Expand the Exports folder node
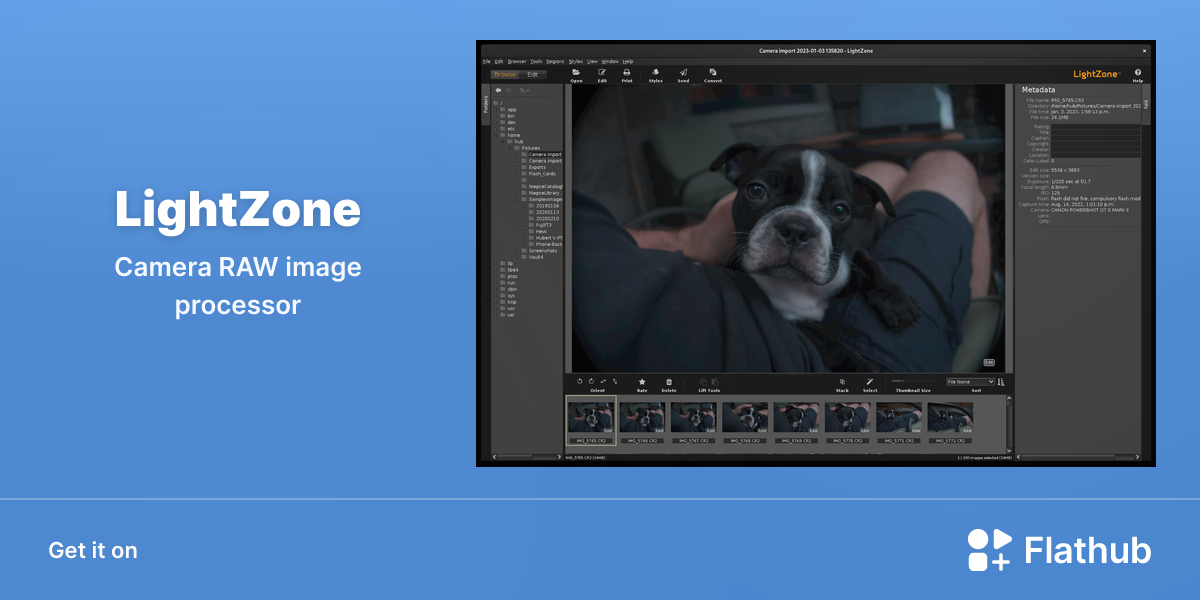The width and height of the screenshot is (1200, 600). (x=518, y=167)
